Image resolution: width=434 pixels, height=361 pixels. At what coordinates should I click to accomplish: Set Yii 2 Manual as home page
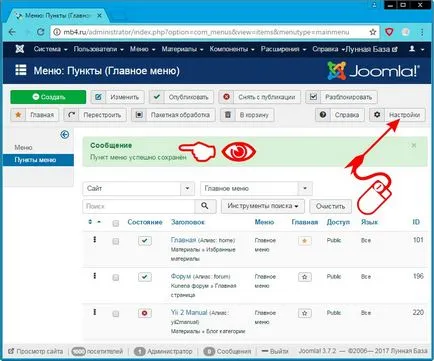tap(305, 313)
